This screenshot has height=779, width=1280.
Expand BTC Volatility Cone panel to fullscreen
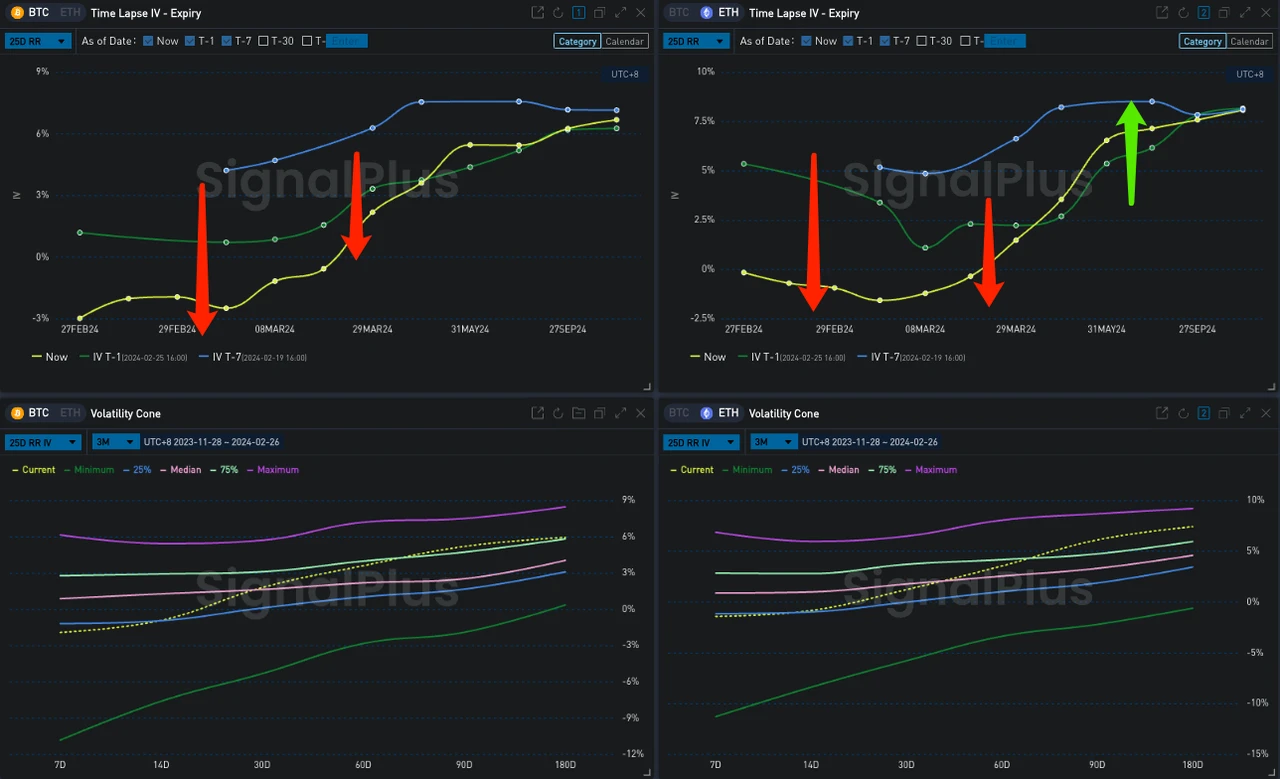(621, 413)
